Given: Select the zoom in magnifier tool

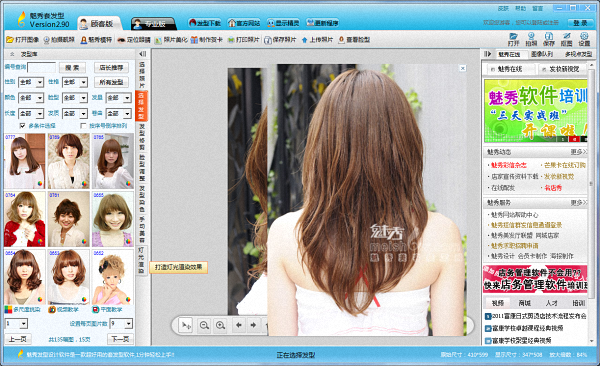Looking at the screenshot, I should pyautogui.click(x=220, y=325).
